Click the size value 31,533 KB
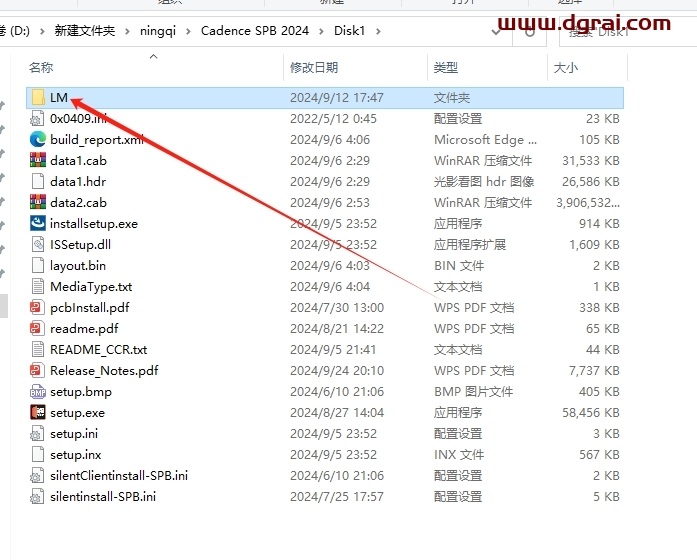Viewport: 697px width, 560px height. click(x=591, y=160)
